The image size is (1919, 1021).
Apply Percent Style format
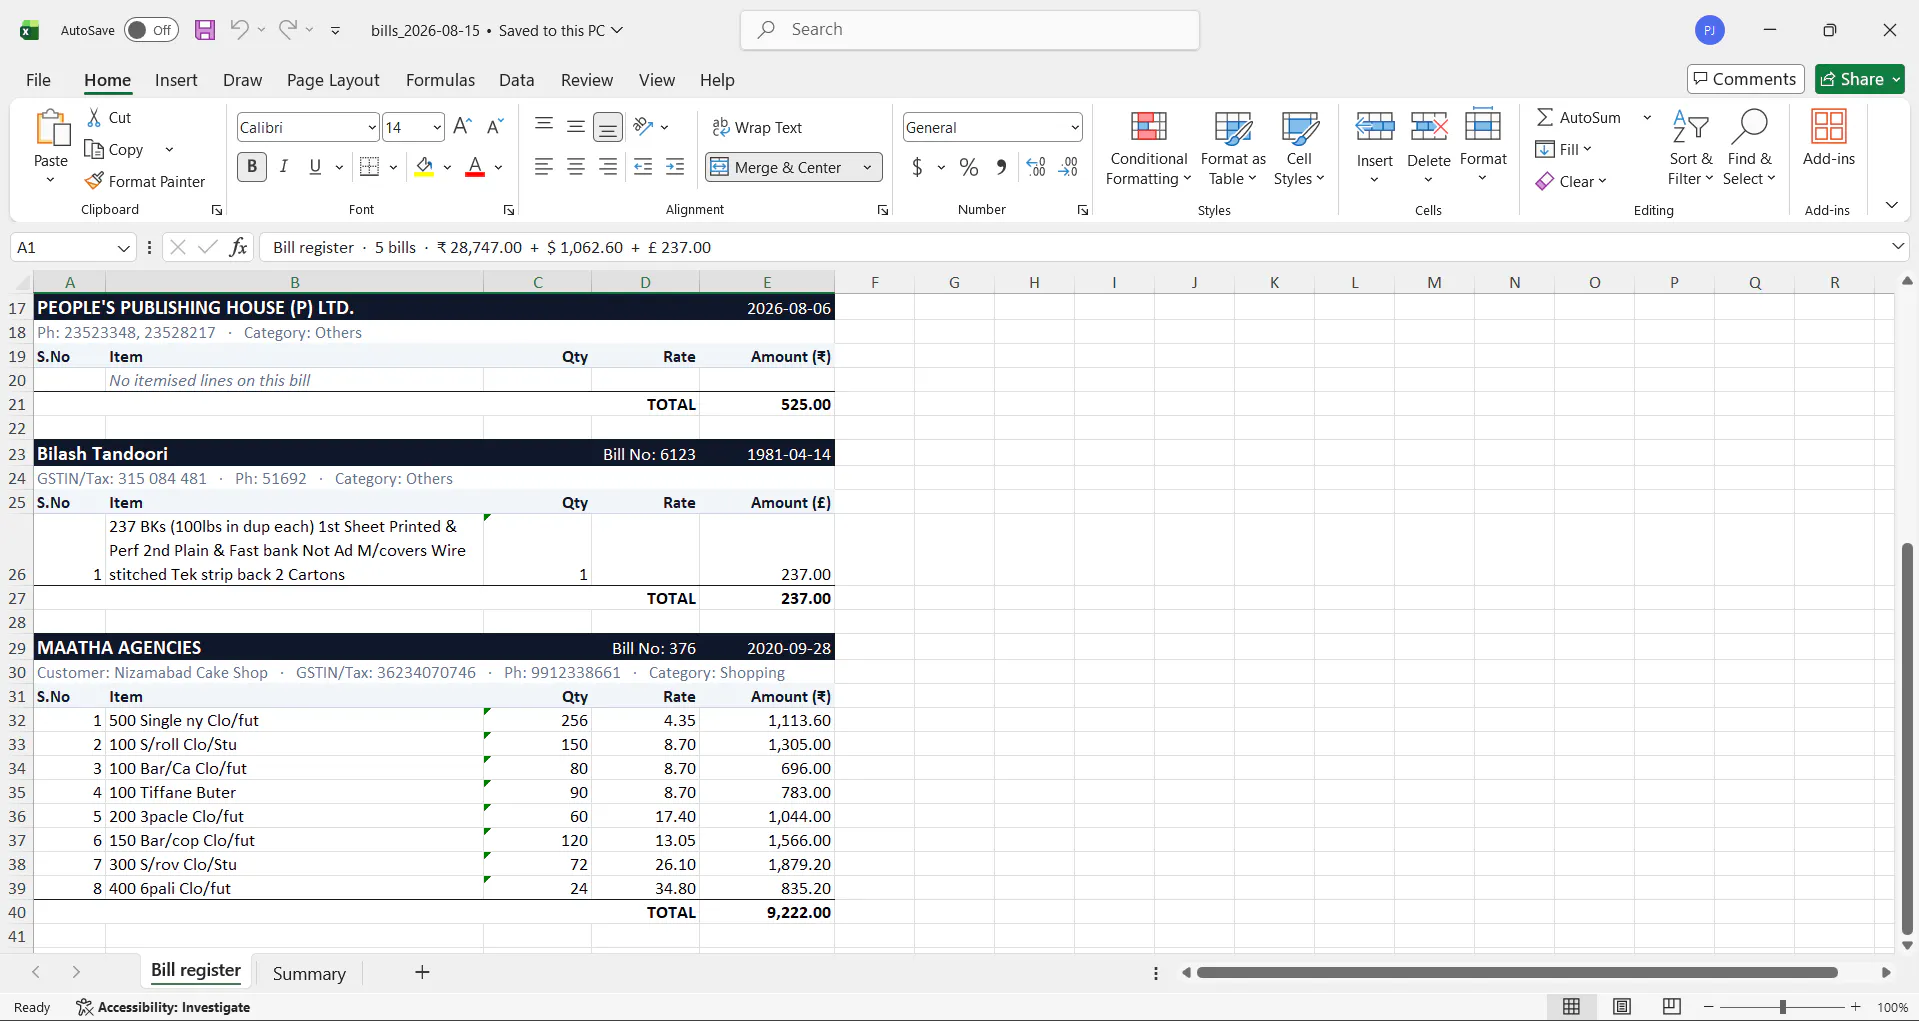[969, 167]
